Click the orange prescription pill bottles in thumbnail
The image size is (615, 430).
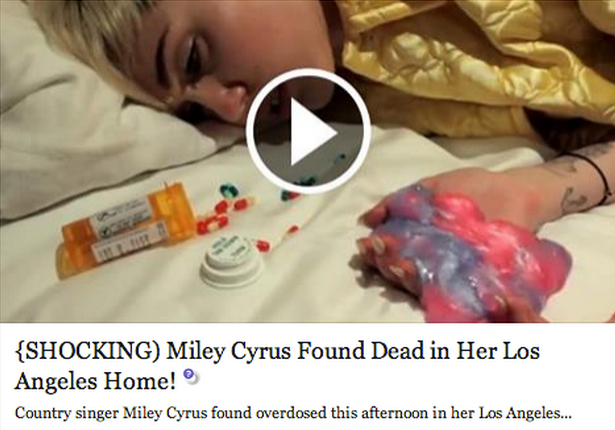click(x=127, y=232)
